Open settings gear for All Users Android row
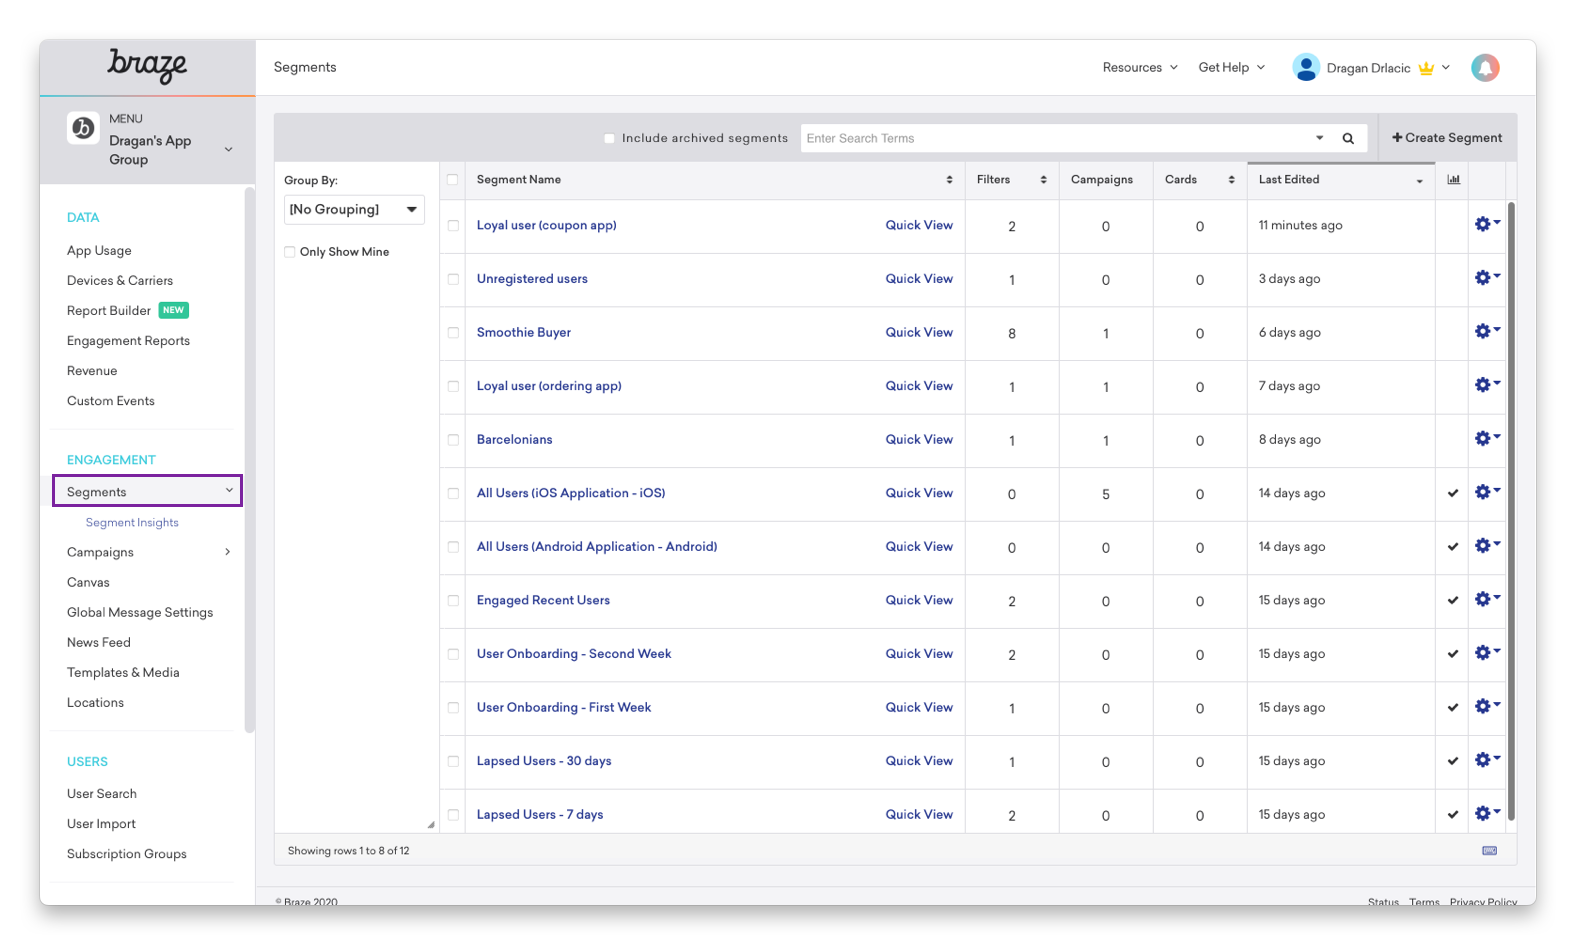This screenshot has width=1577, height=945. pos(1487,546)
